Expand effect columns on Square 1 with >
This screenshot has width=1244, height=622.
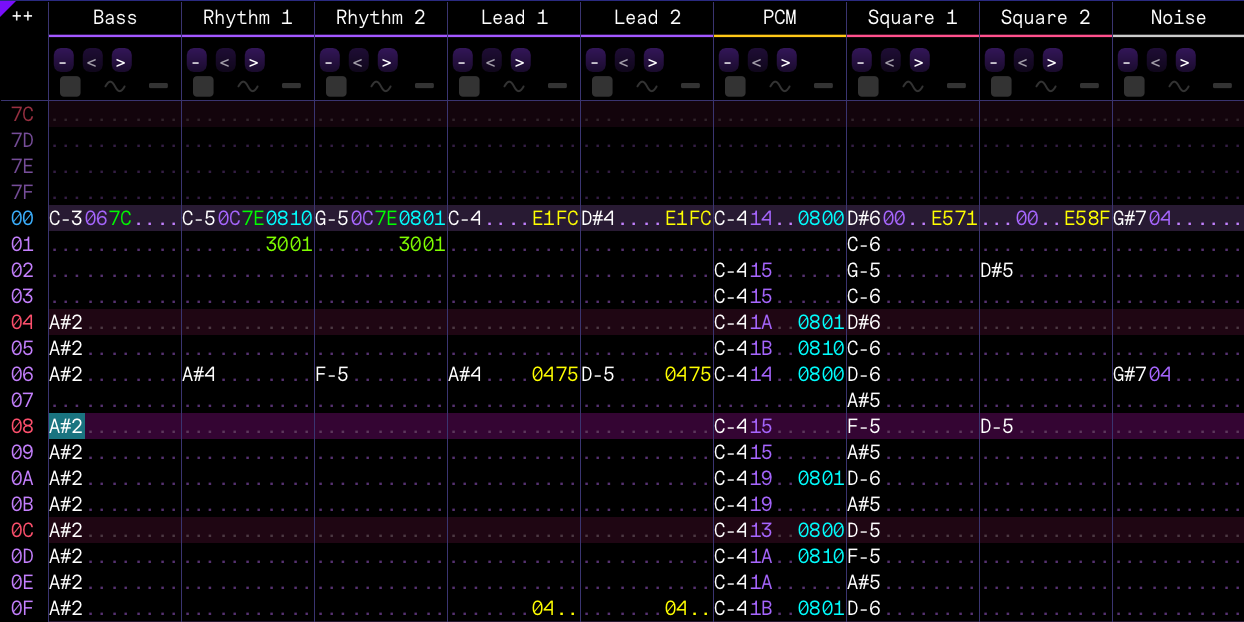919,61
